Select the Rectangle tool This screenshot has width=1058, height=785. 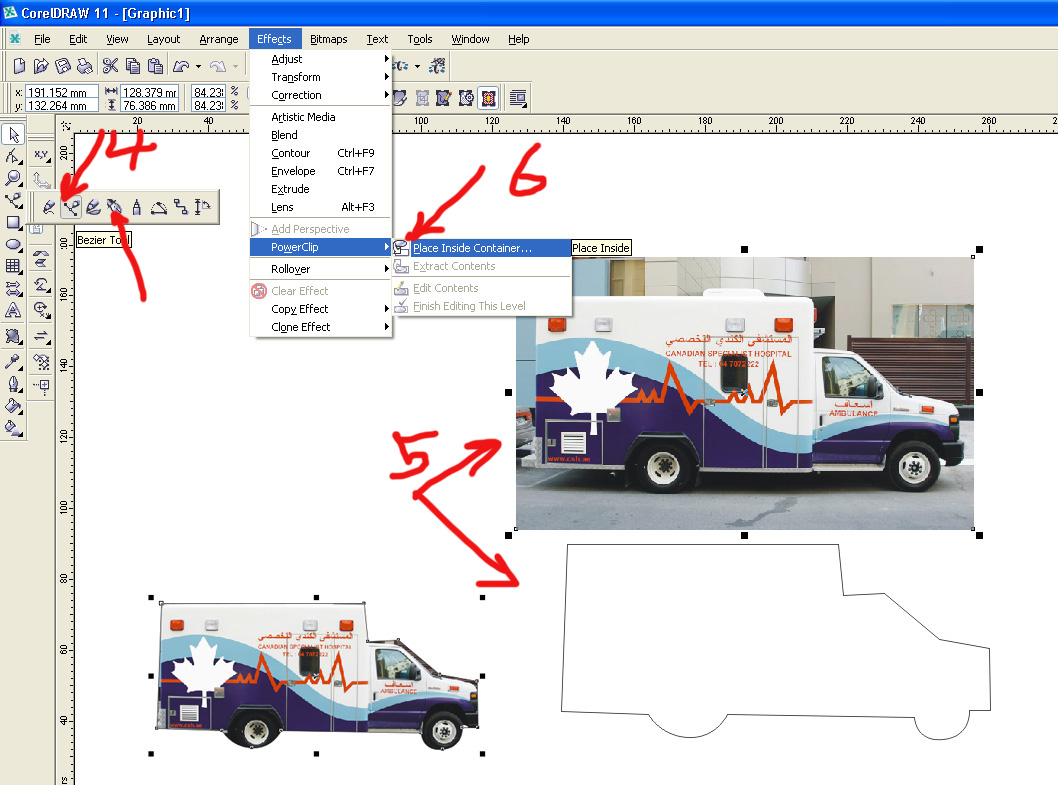pos(13,223)
